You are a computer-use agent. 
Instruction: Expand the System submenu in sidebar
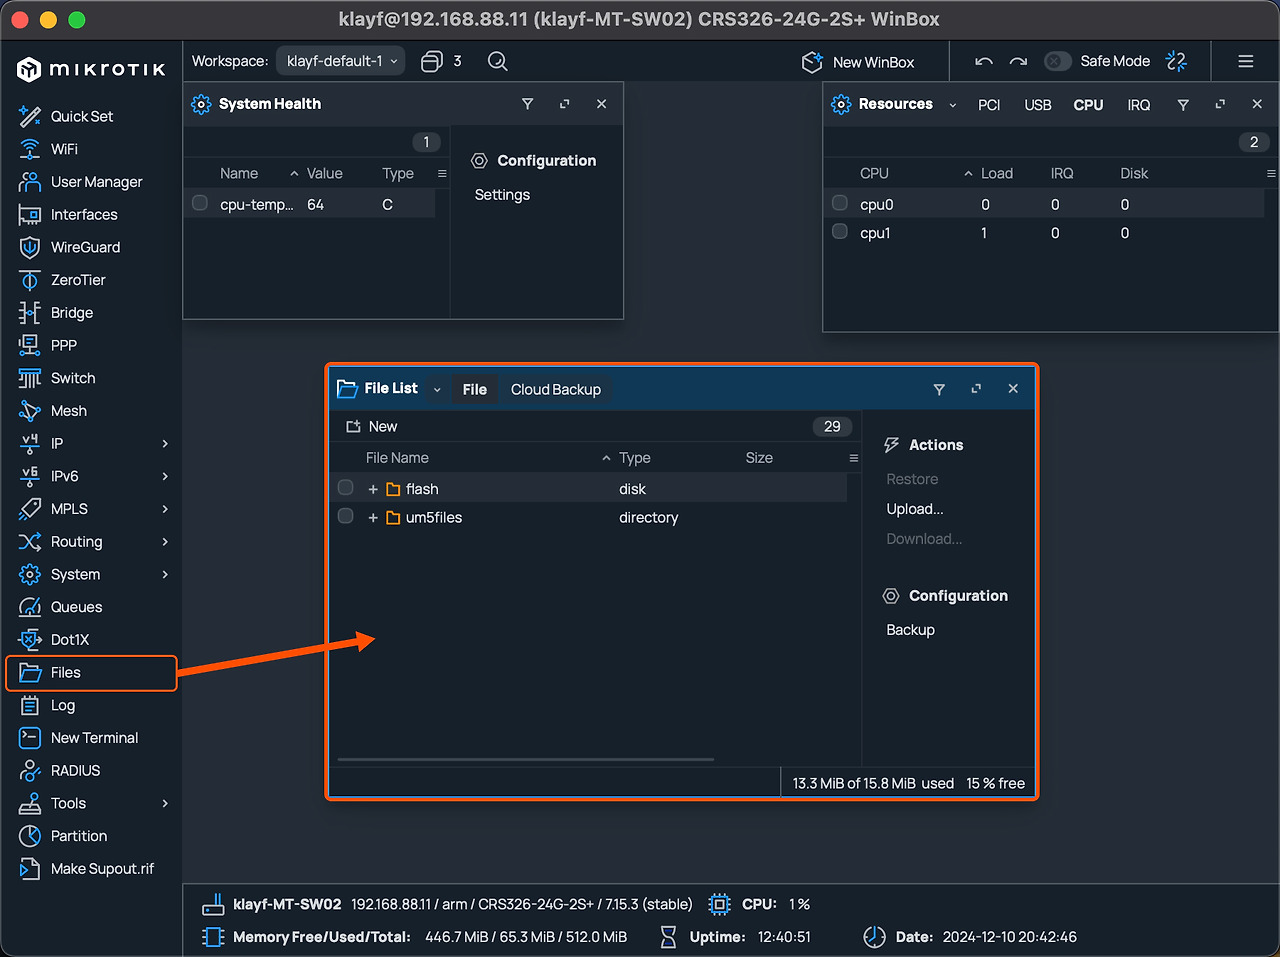(x=165, y=575)
